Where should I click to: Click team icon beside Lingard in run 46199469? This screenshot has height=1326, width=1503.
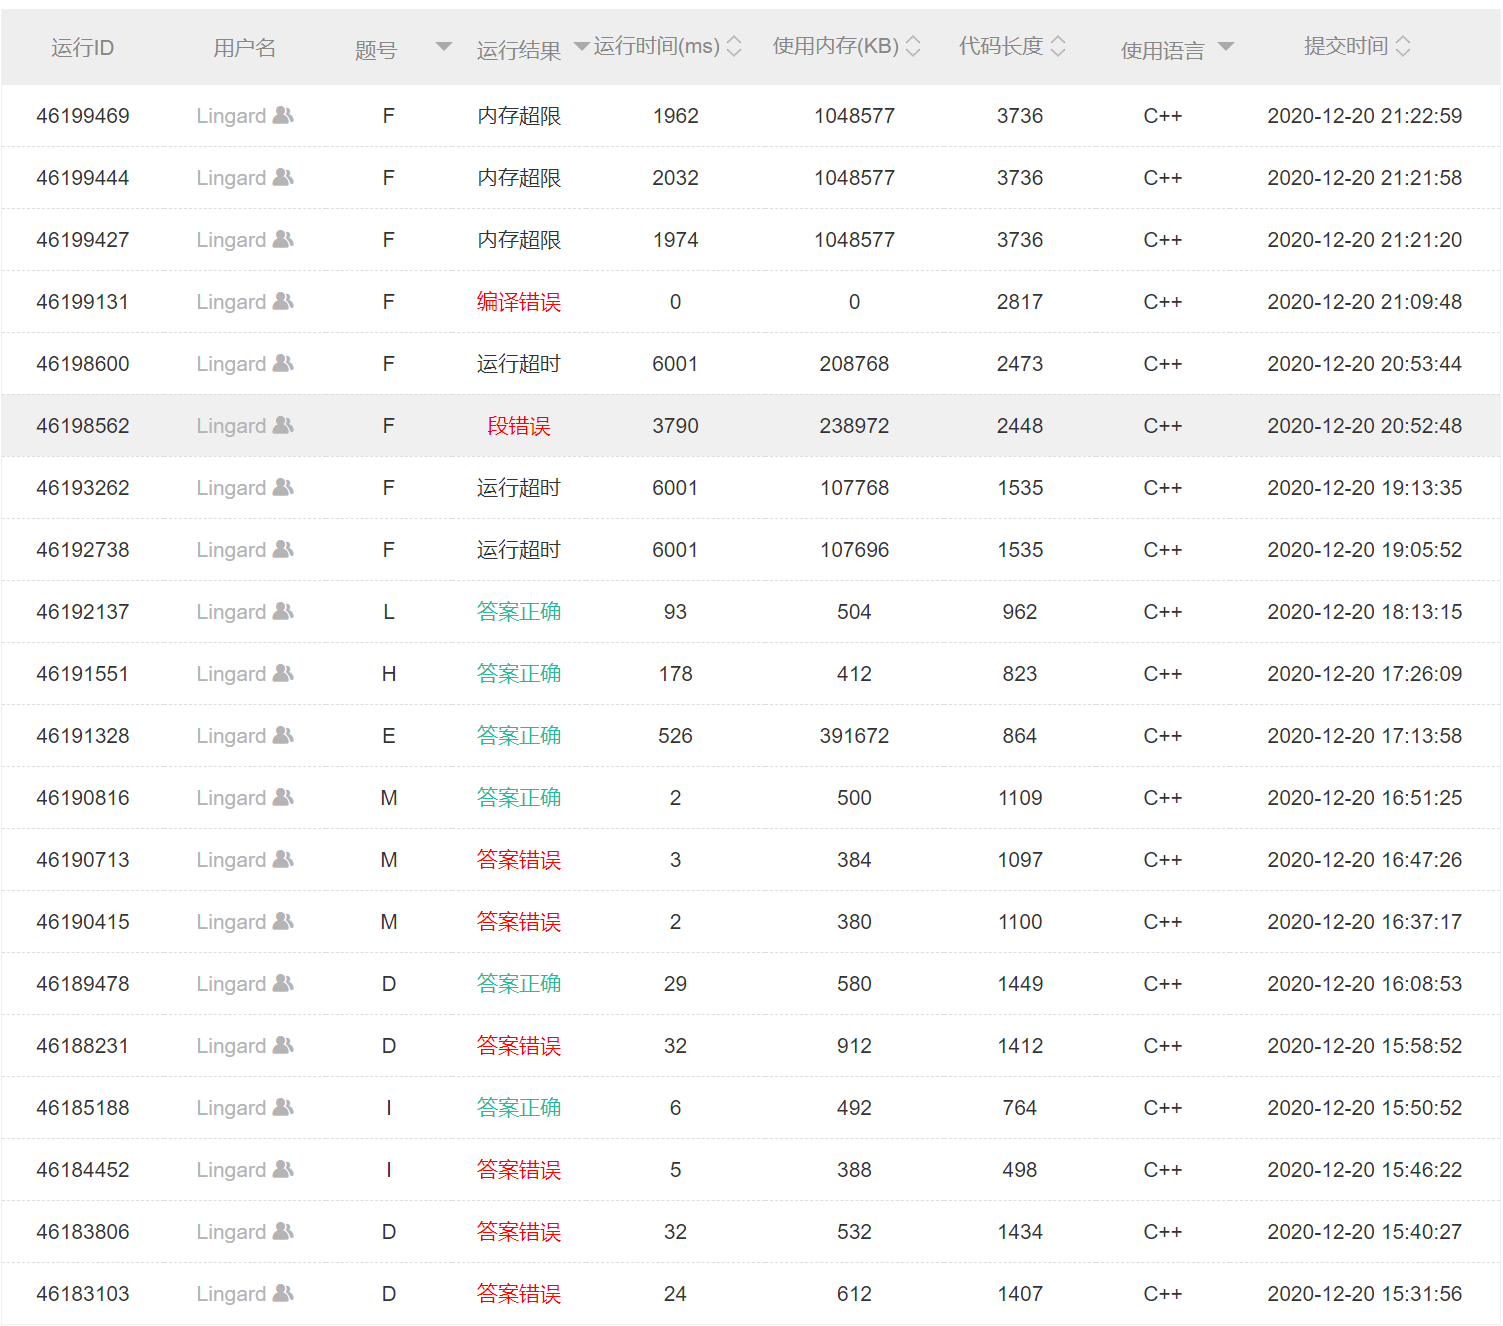[x=283, y=115]
